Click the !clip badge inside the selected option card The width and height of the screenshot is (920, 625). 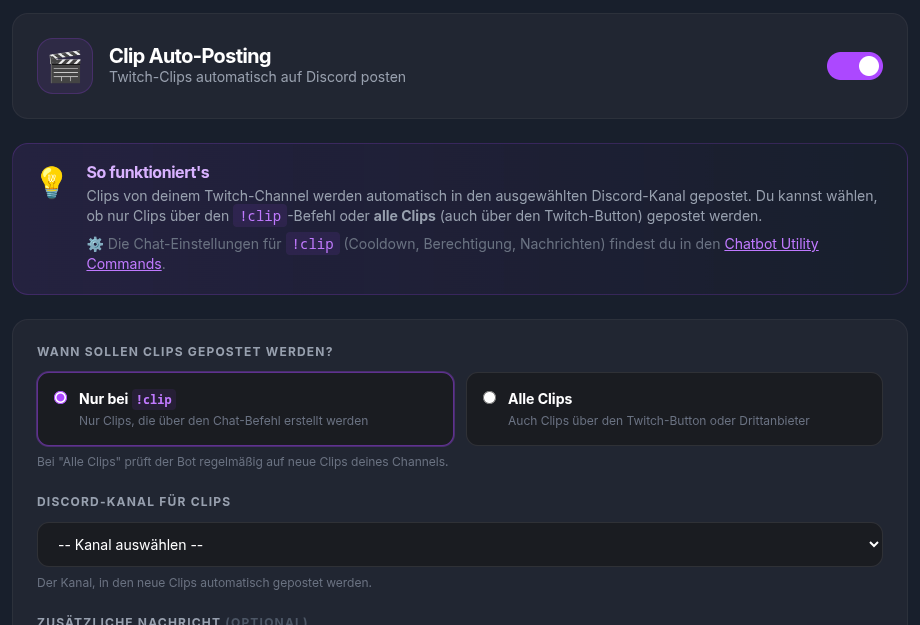pos(154,399)
